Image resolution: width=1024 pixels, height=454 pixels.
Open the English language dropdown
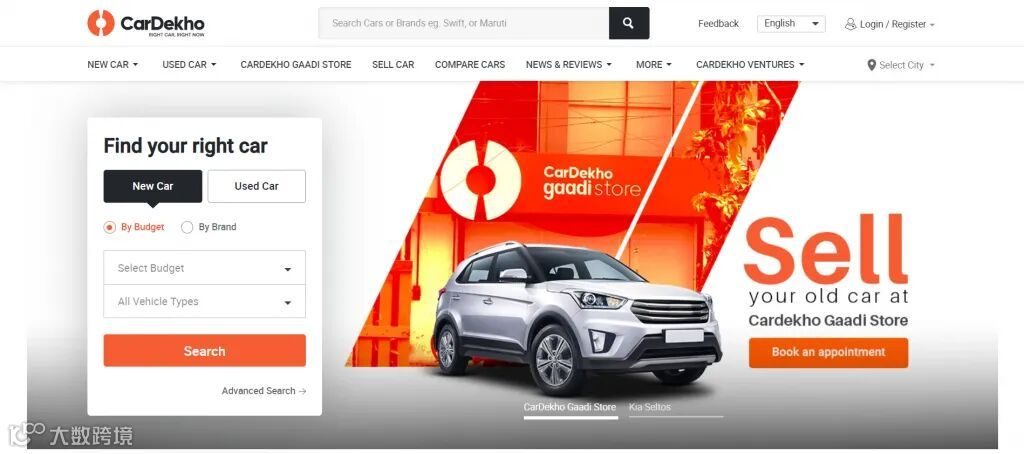[791, 24]
